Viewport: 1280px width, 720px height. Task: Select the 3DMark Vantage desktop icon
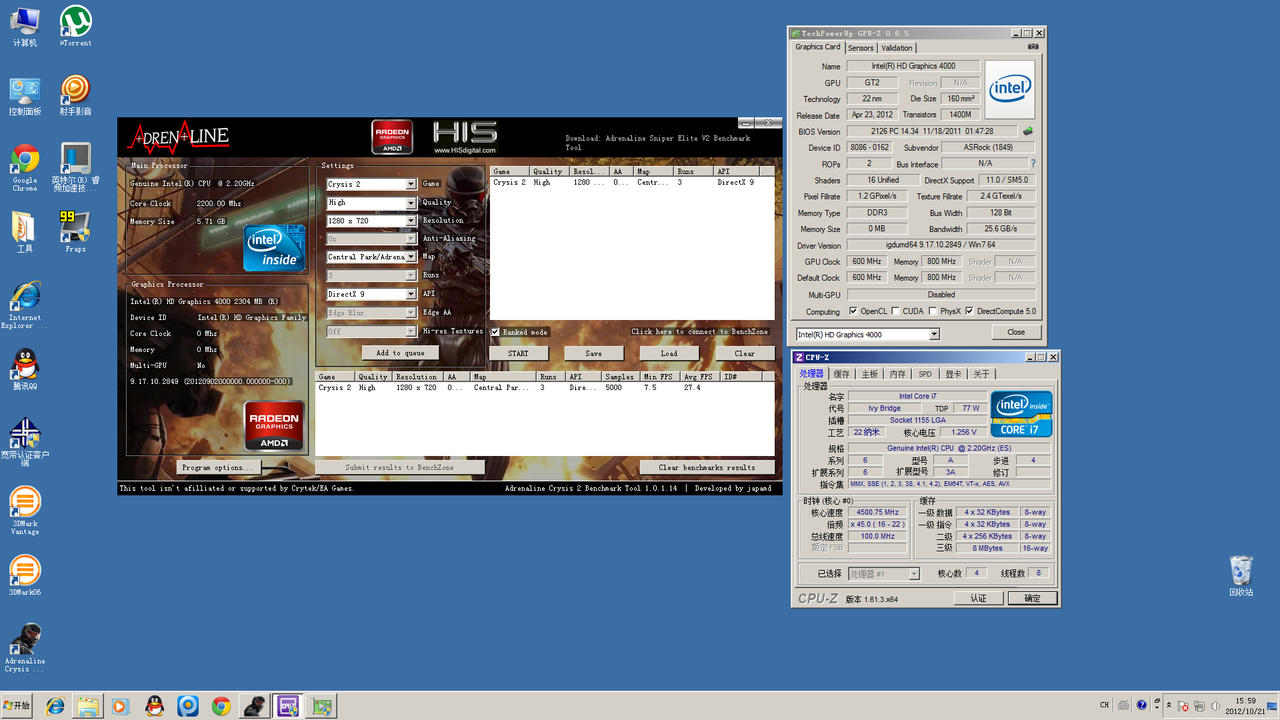point(25,510)
